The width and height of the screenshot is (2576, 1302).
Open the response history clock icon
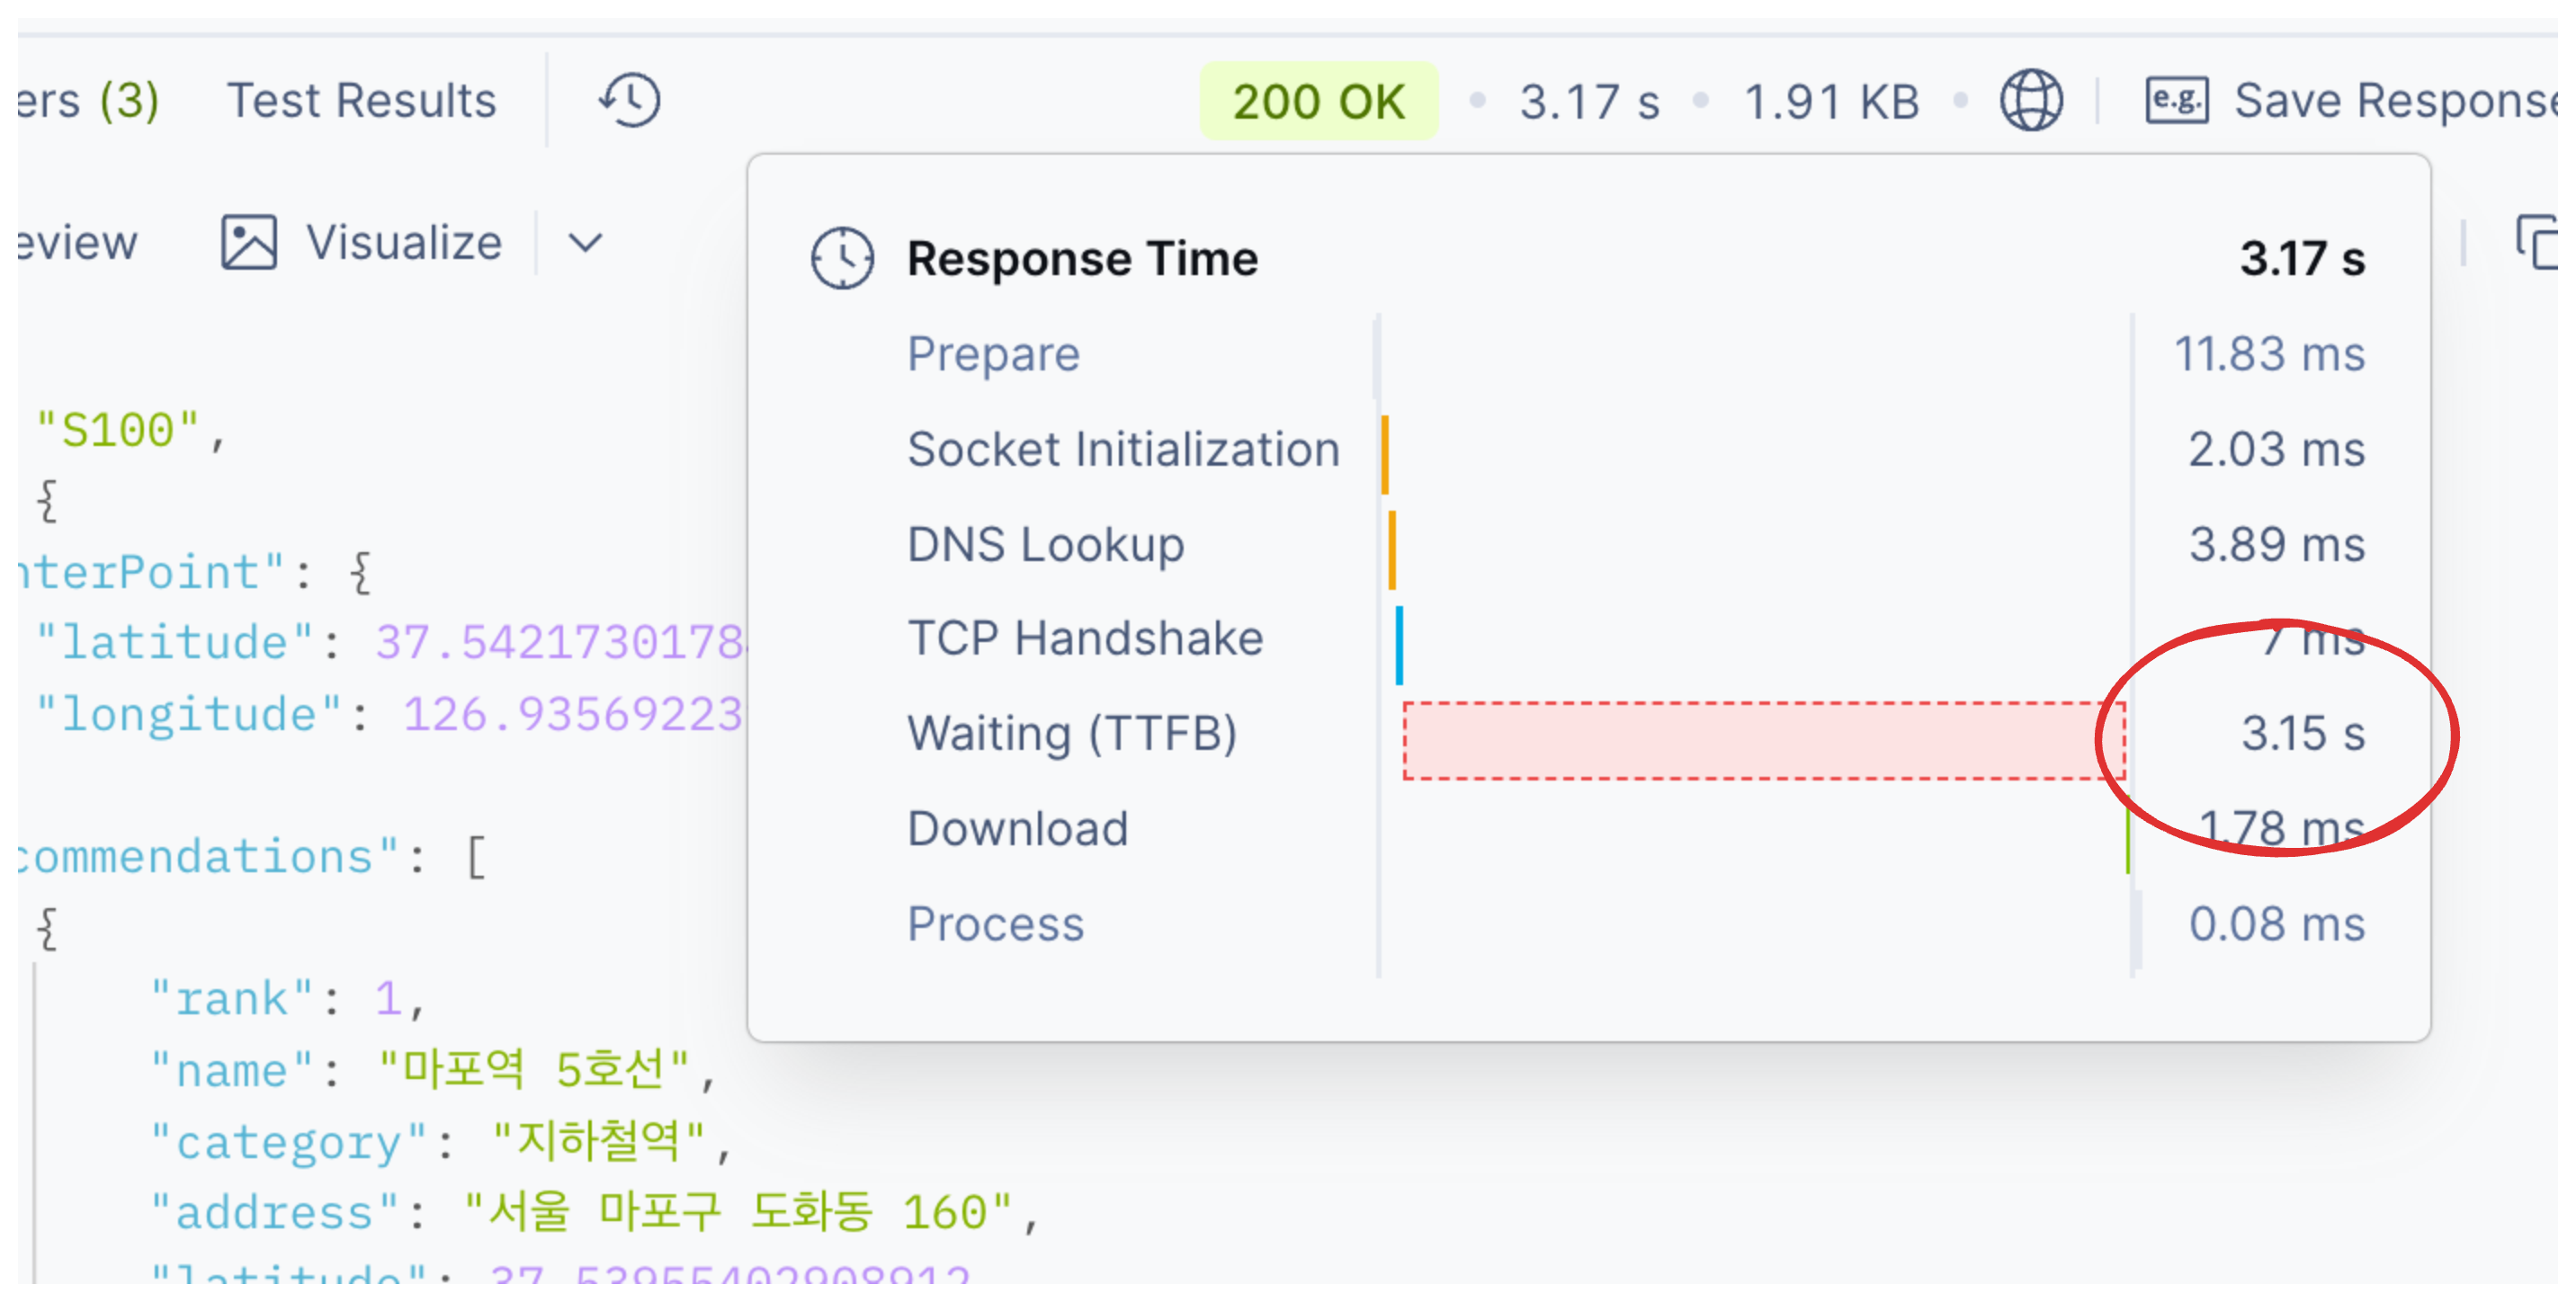tap(629, 100)
